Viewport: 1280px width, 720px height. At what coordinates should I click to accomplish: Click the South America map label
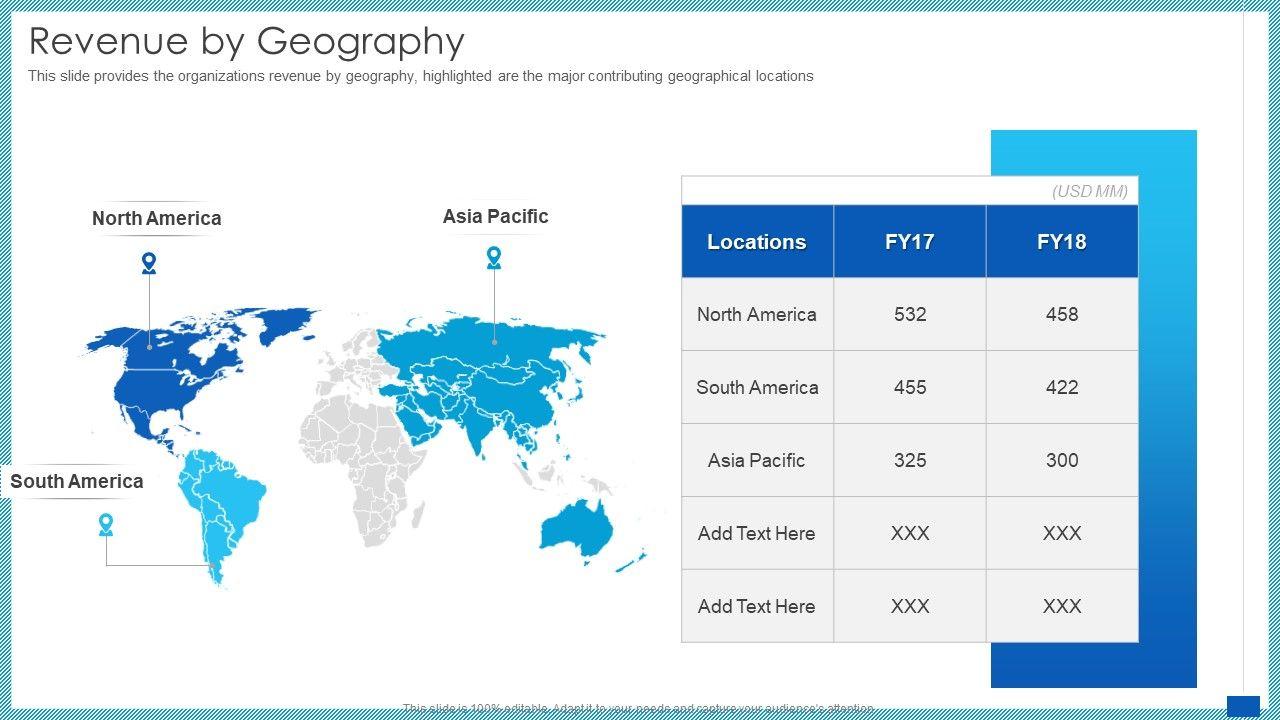(x=77, y=481)
